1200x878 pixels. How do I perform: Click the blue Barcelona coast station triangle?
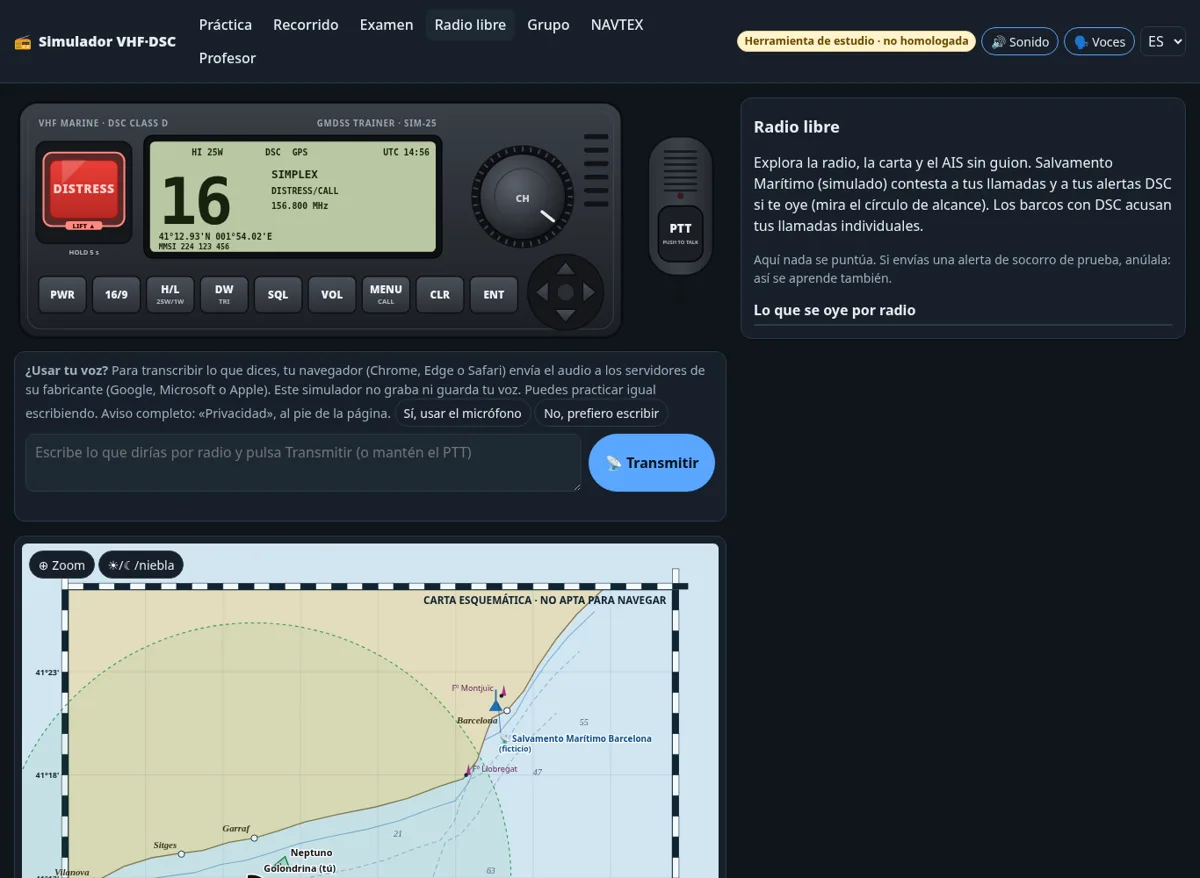[495, 704]
